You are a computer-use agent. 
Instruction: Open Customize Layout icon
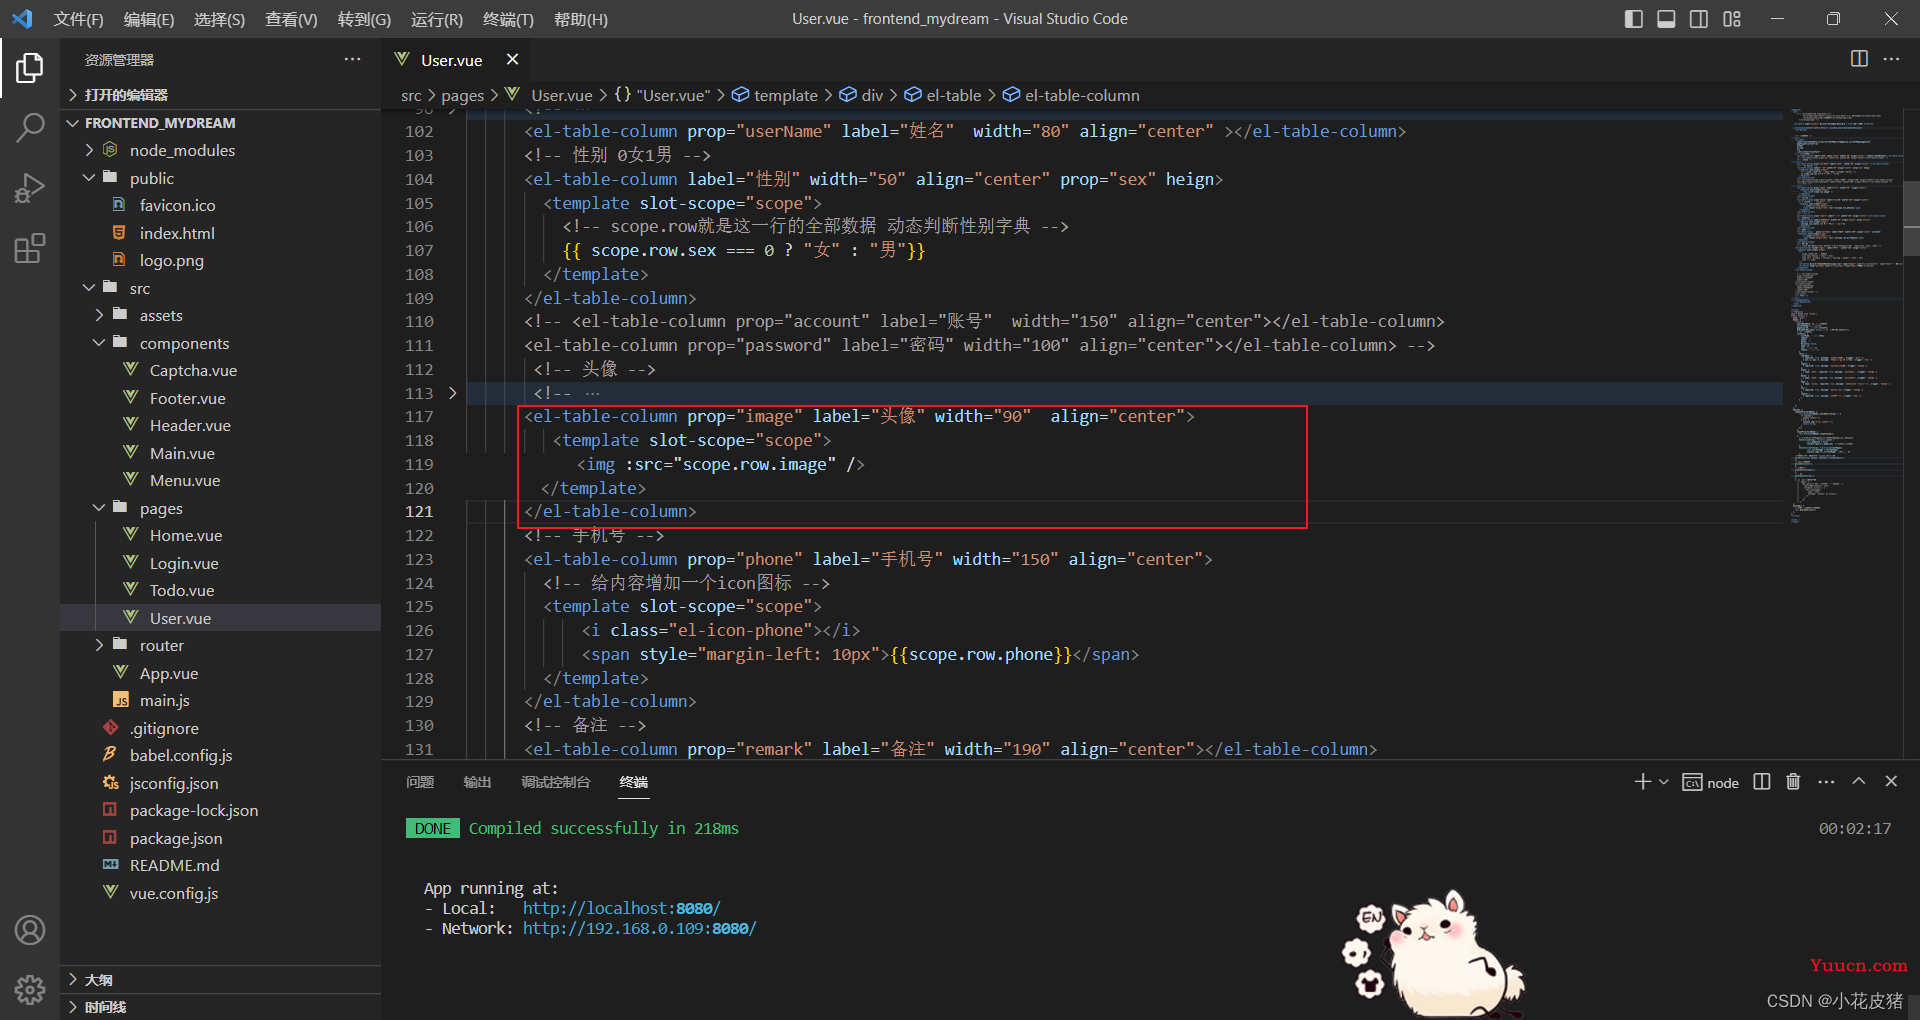pos(1732,19)
